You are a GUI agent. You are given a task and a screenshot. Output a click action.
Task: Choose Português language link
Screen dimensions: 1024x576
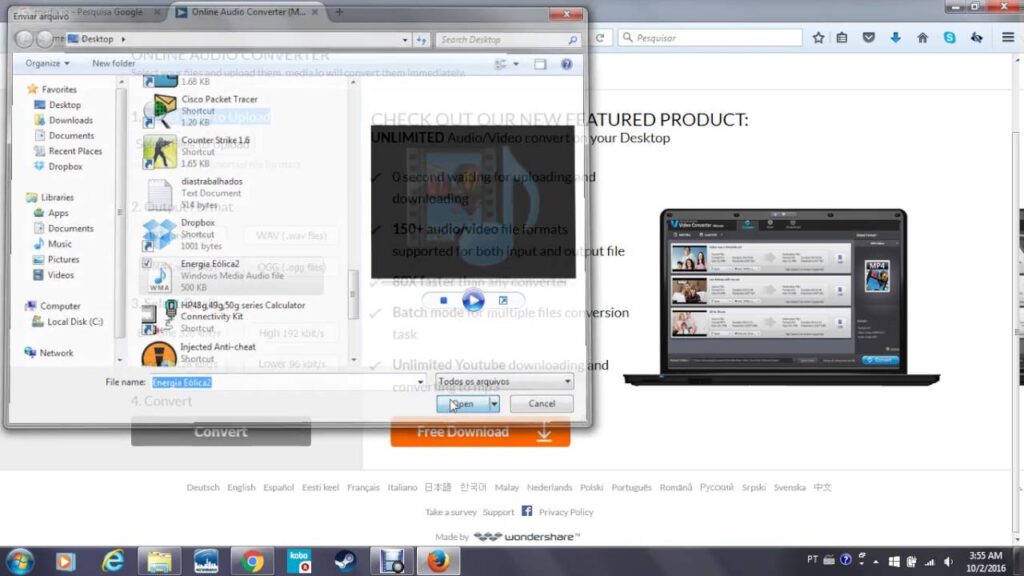pyautogui.click(x=631, y=487)
